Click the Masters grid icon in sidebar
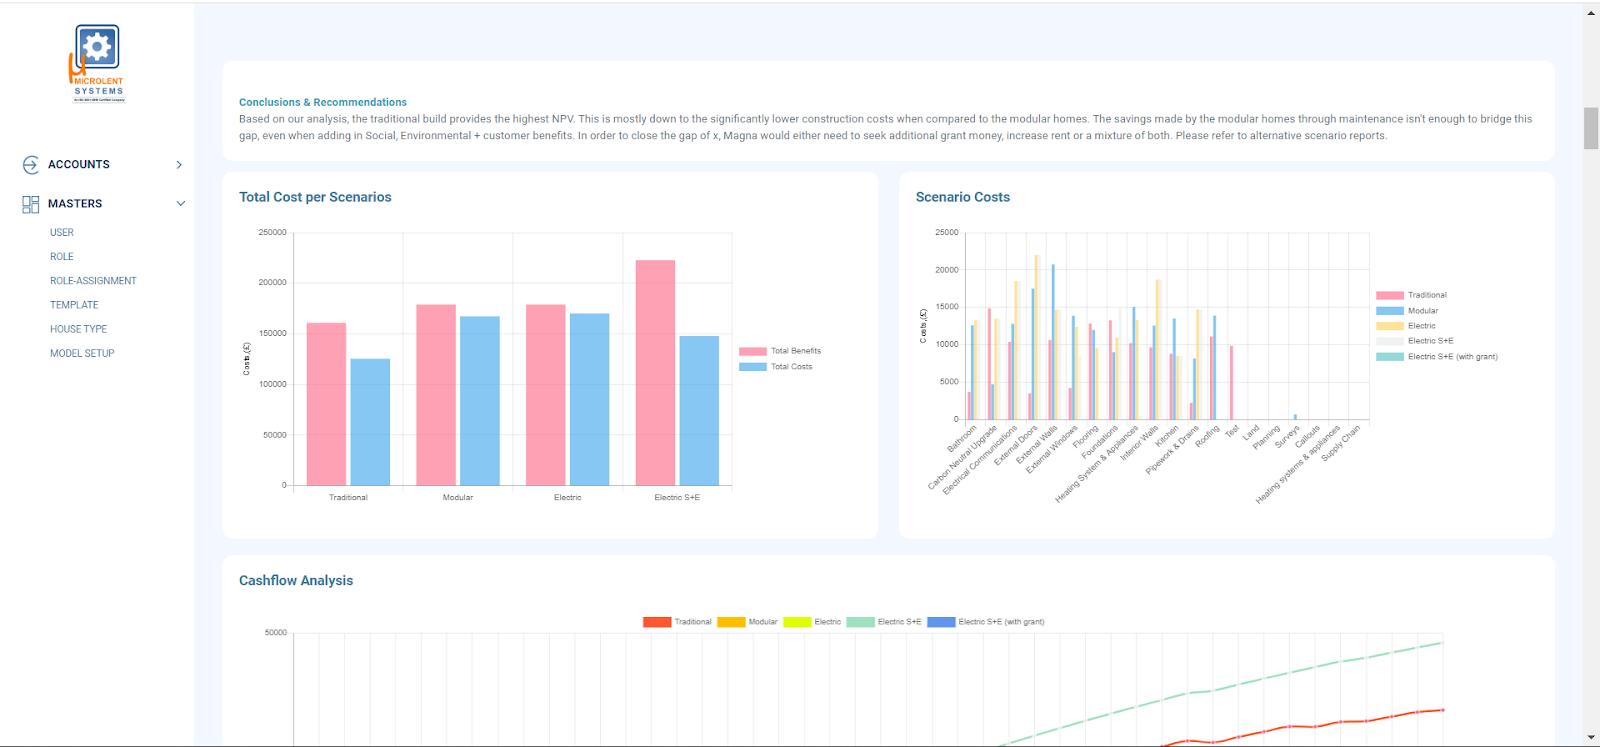This screenshot has width=1600, height=747. point(30,204)
